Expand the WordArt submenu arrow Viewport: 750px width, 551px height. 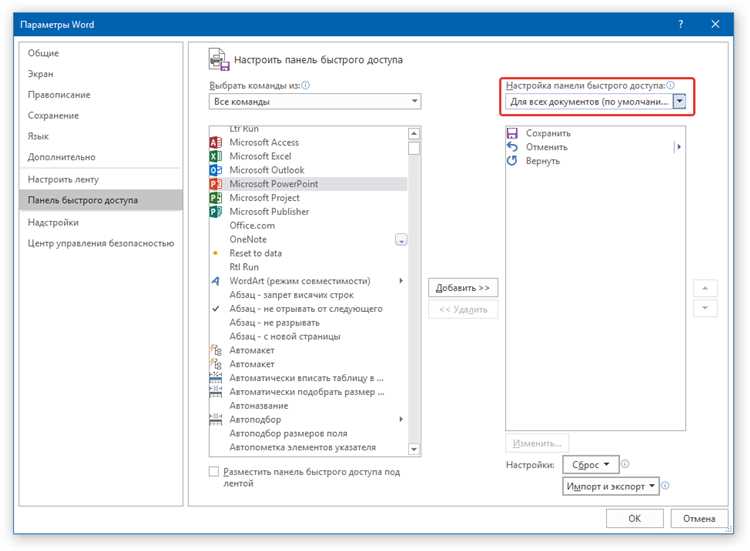pos(401,281)
